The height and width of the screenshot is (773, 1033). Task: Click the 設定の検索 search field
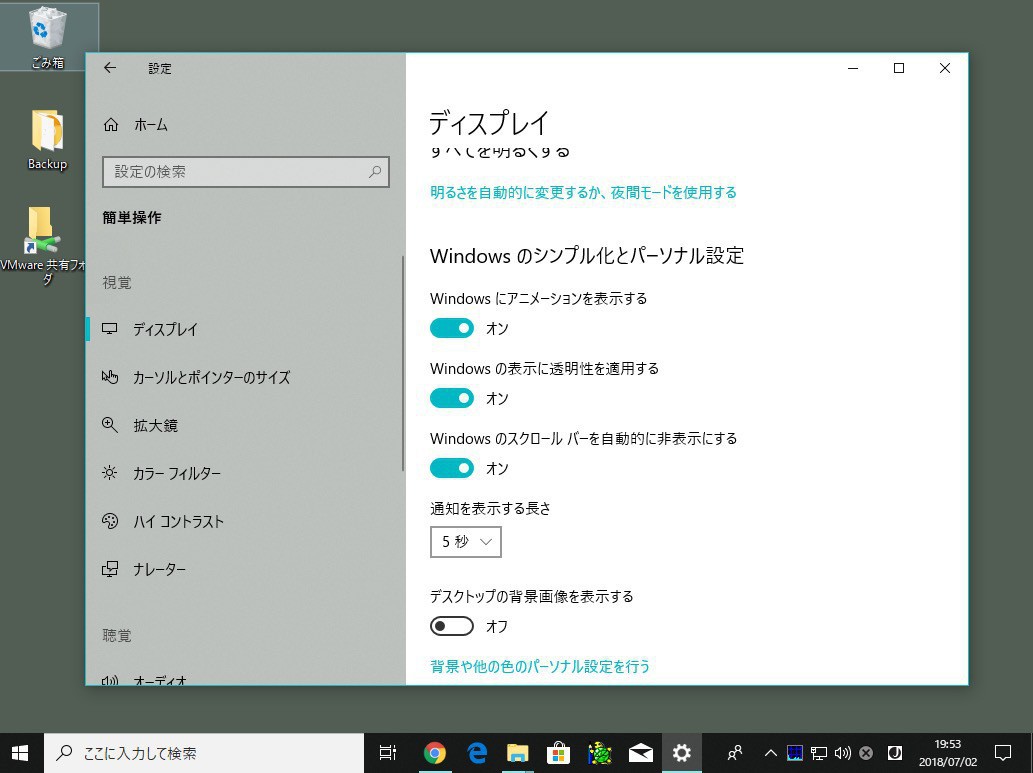pos(235,172)
